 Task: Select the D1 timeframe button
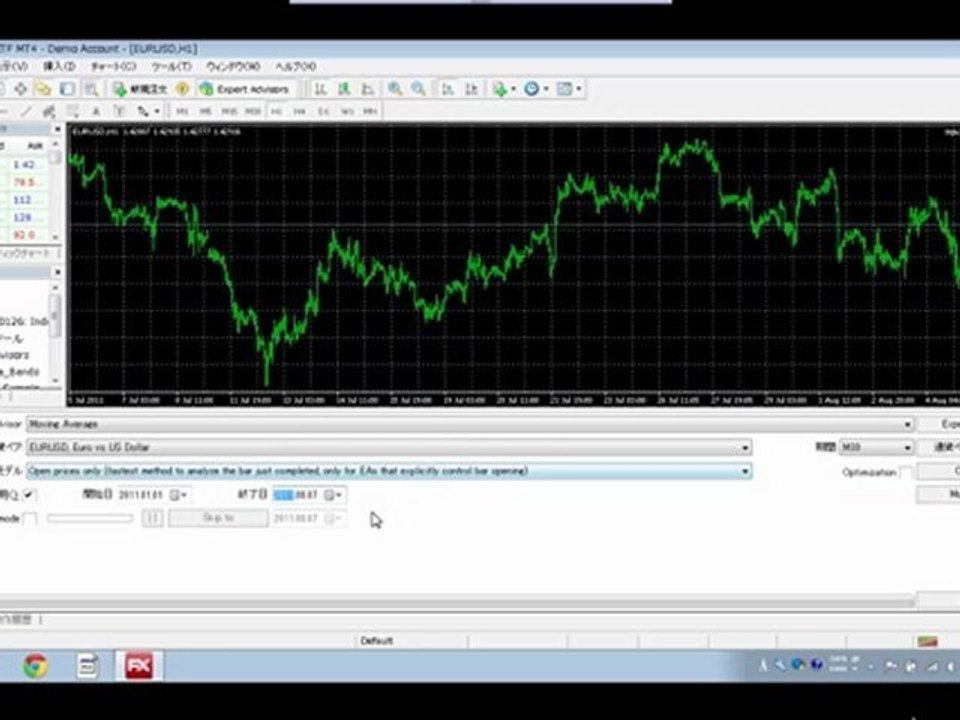coord(323,111)
